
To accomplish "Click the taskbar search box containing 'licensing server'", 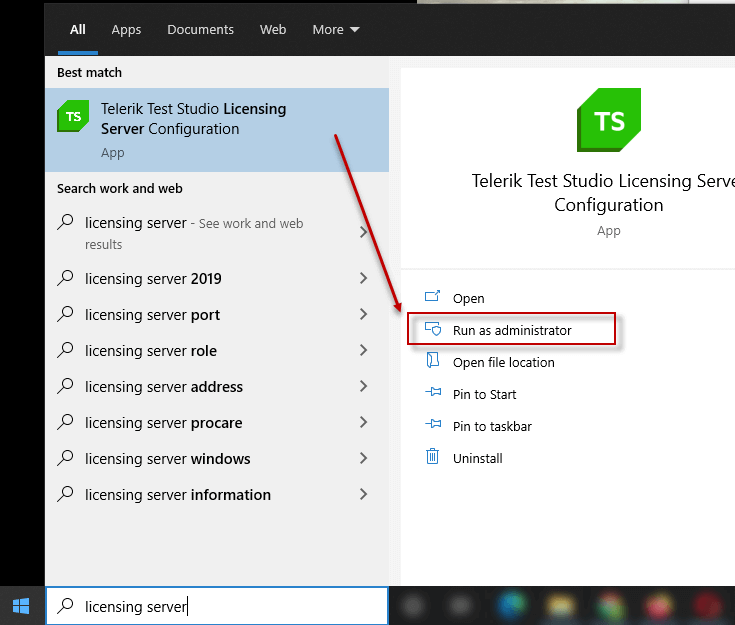I will click(x=217, y=606).
